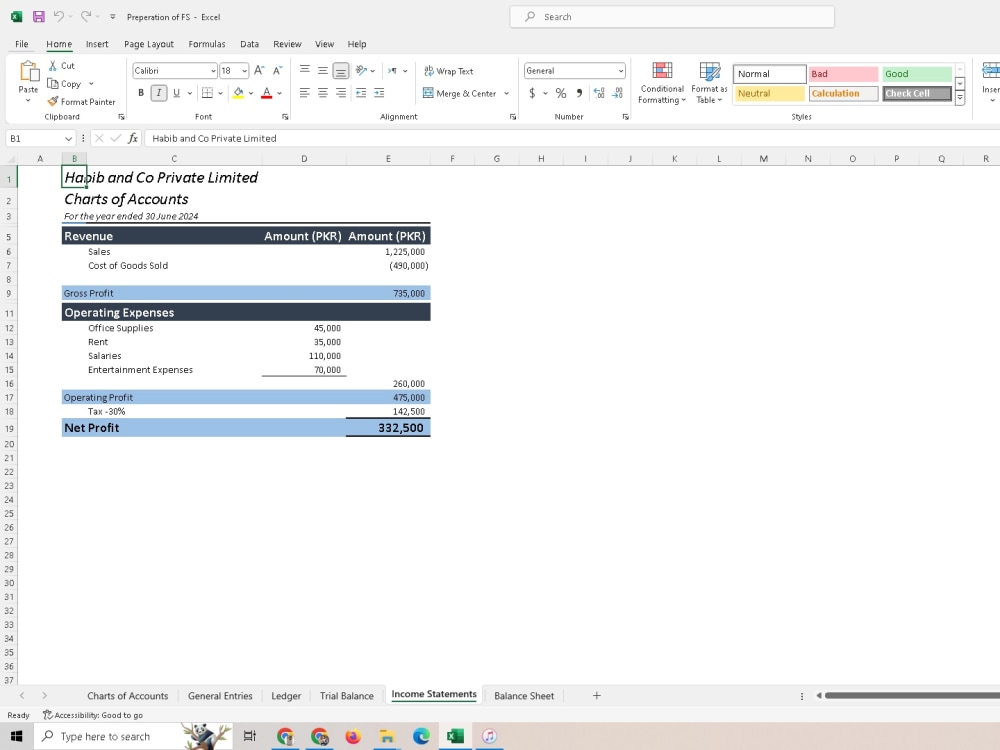Viewport: 1000px width, 750px height.
Task: Switch to the Data ribbon tab
Action: [x=249, y=44]
